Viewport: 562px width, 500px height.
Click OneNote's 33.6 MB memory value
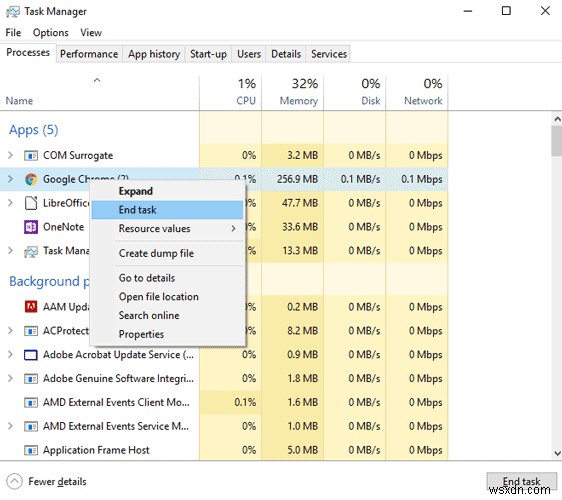tap(300, 227)
